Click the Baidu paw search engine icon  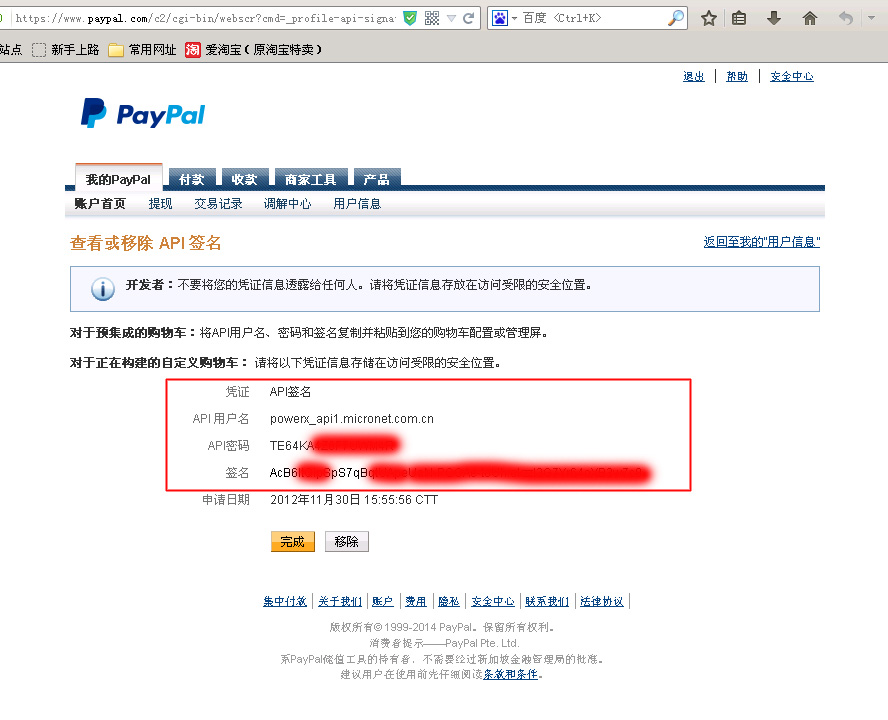click(x=500, y=18)
